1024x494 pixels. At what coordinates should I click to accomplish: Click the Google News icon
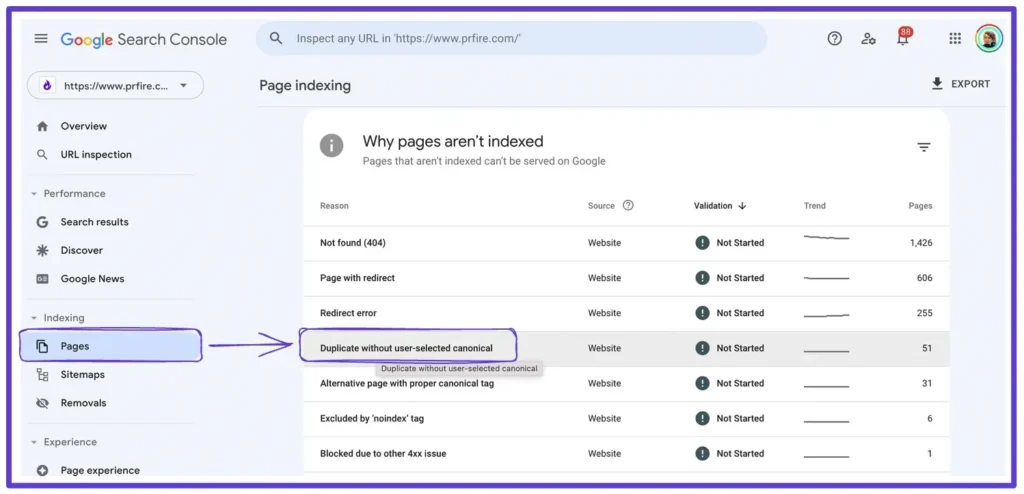tap(42, 279)
